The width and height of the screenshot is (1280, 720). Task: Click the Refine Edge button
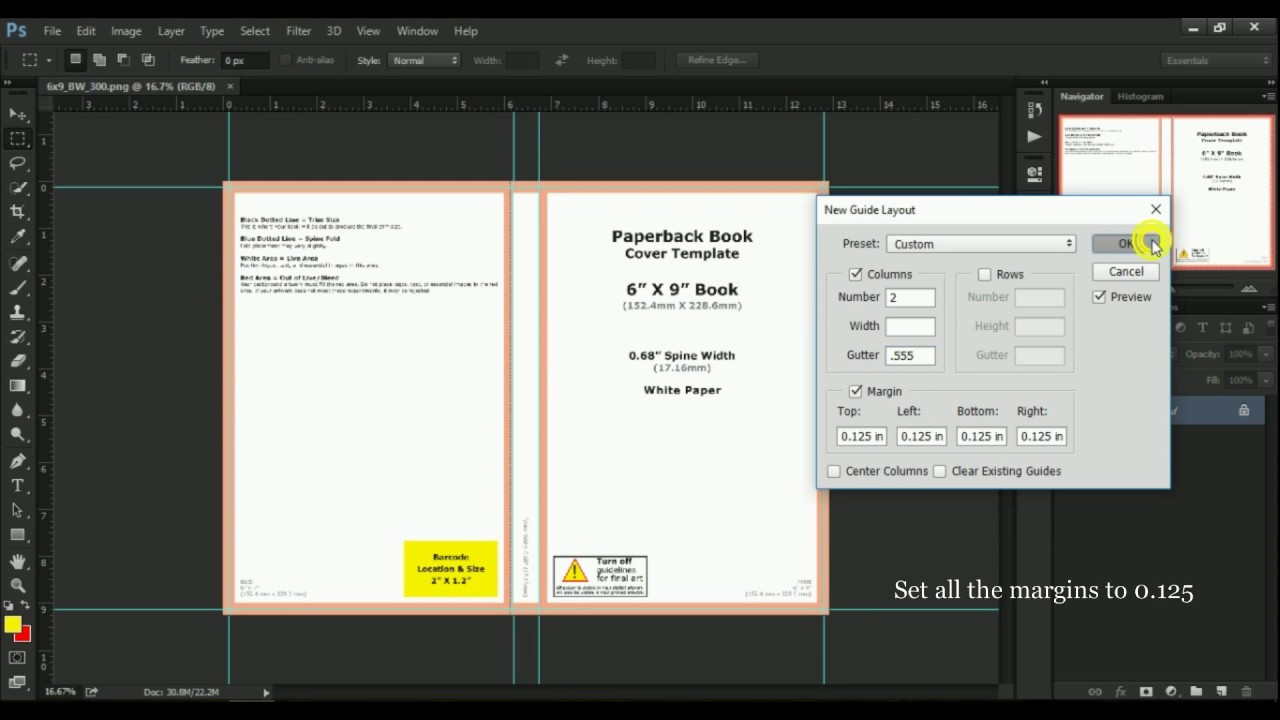point(718,60)
